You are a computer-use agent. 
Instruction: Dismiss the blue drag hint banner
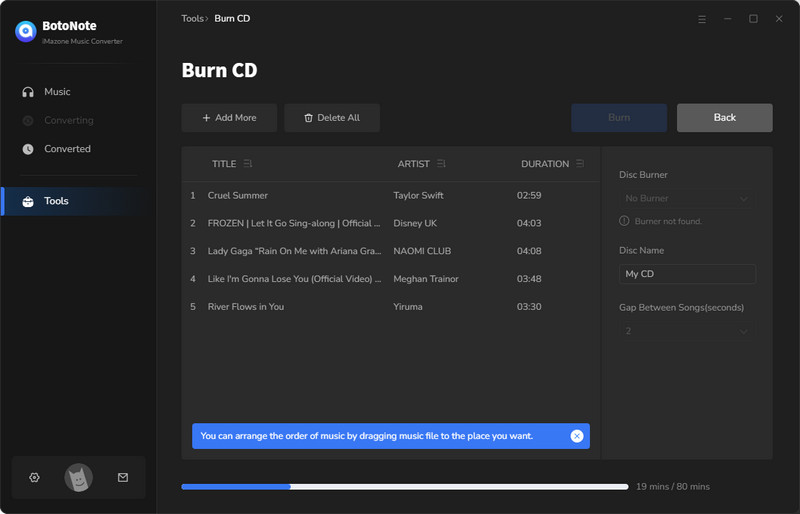point(577,436)
